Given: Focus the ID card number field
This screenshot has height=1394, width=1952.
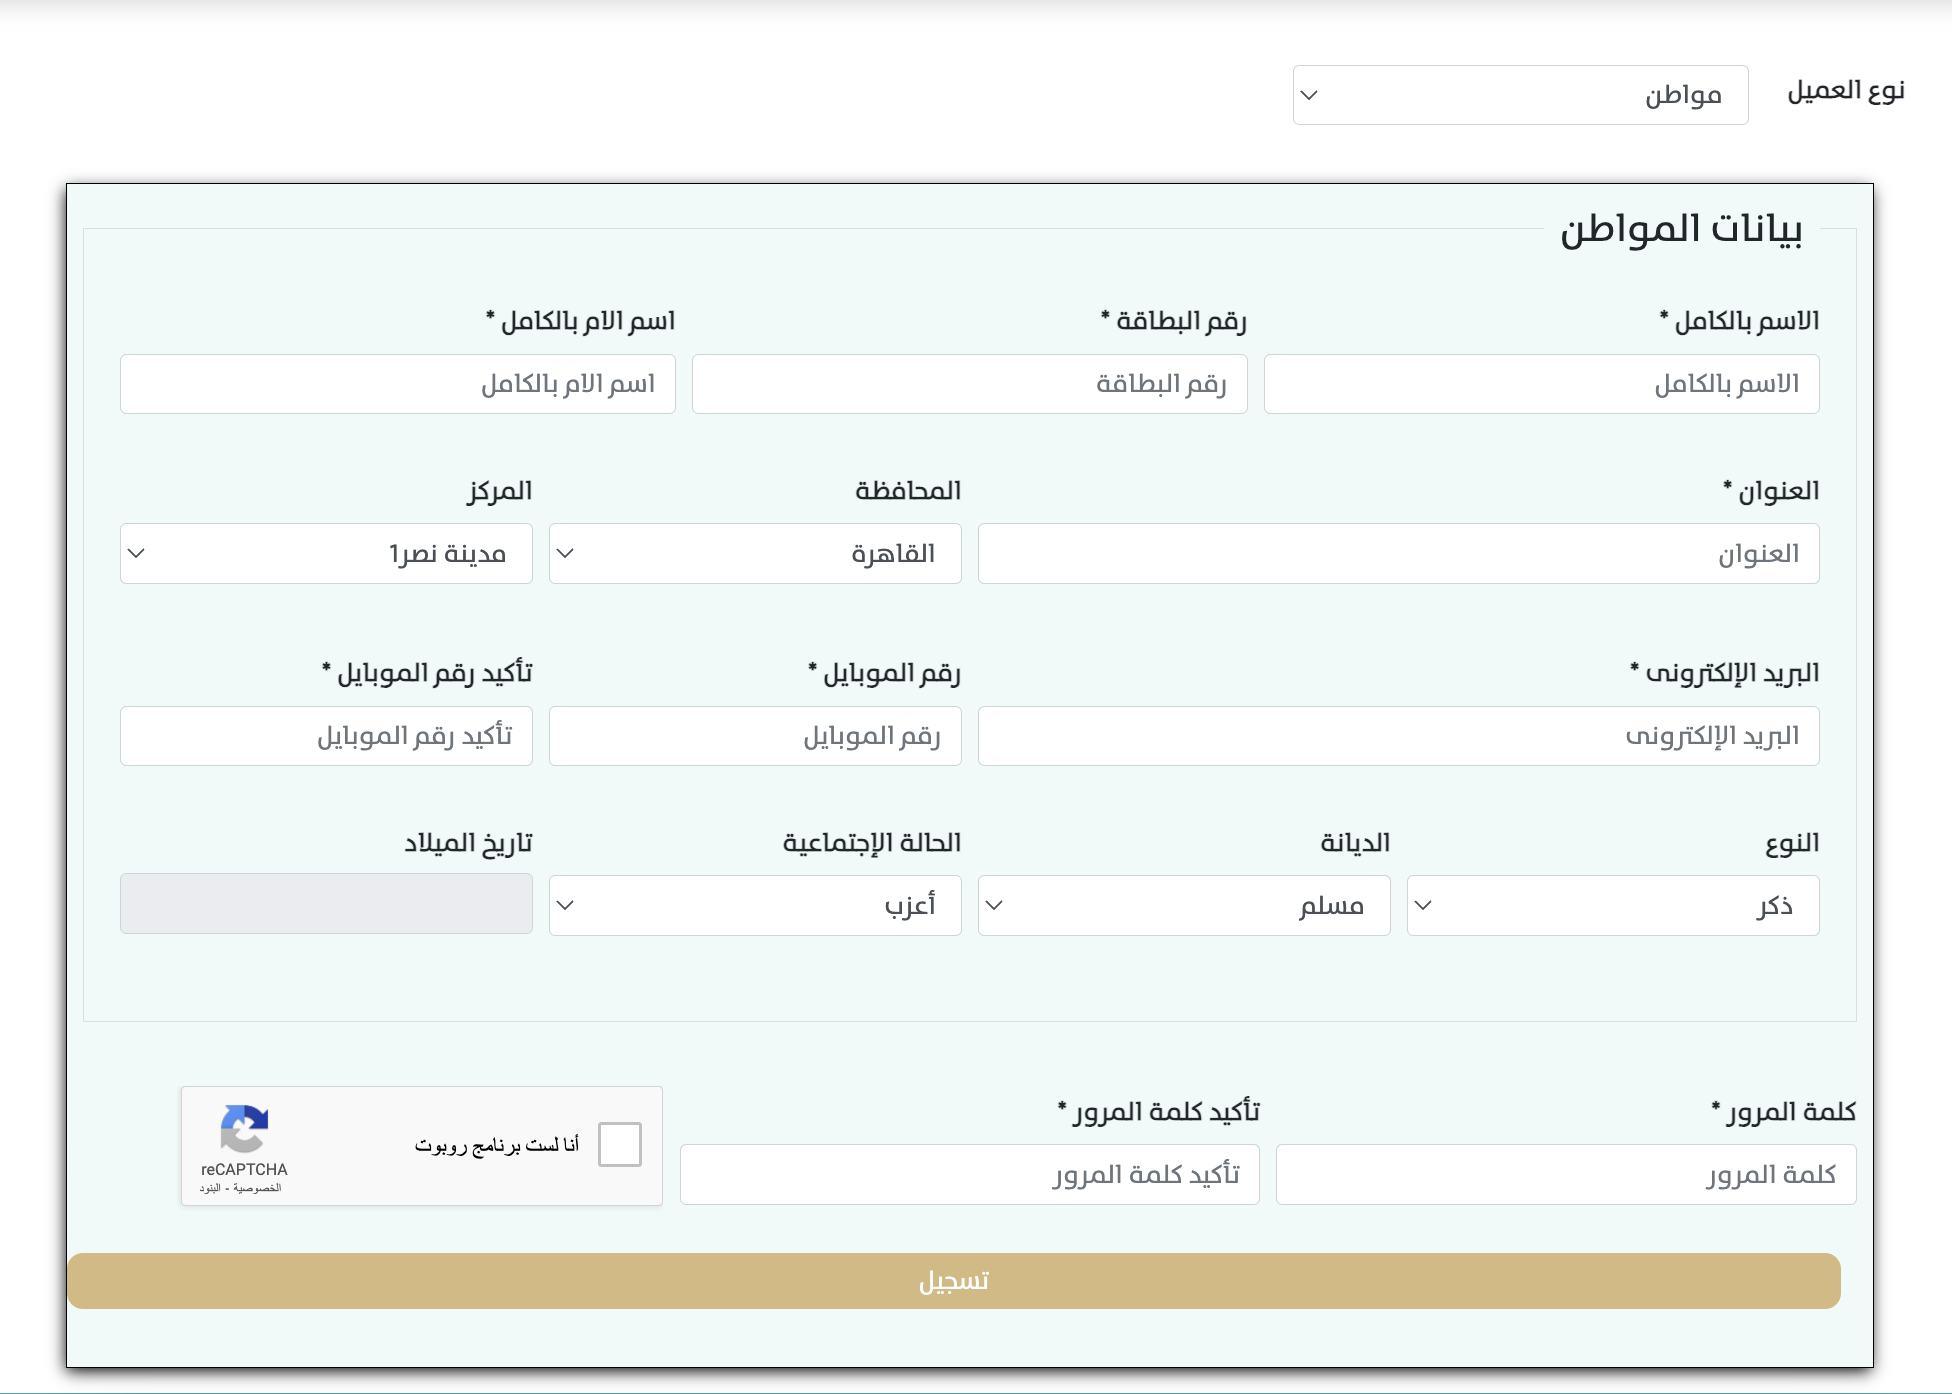Looking at the screenshot, I should tap(968, 384).
